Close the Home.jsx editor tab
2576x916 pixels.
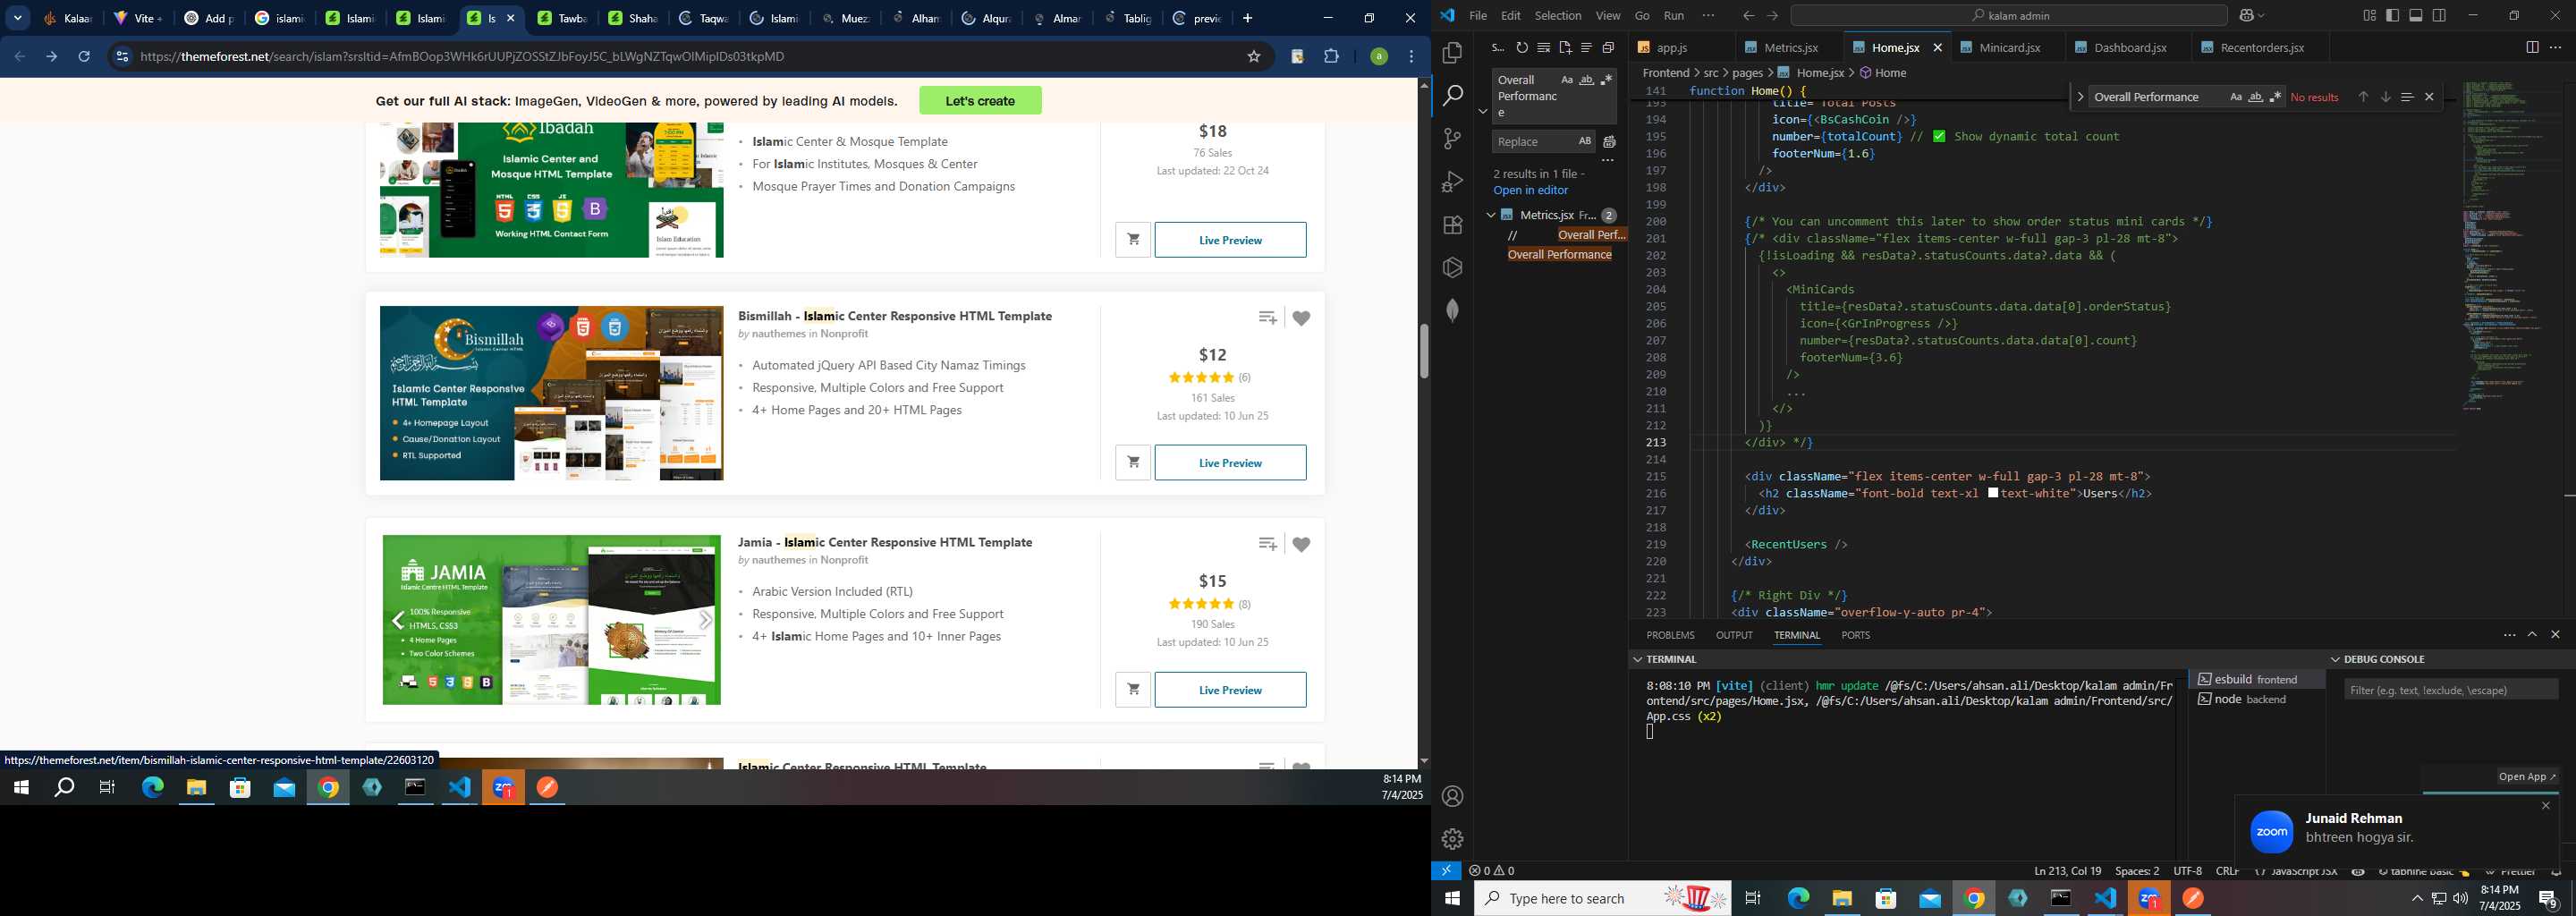point(1937,48)
